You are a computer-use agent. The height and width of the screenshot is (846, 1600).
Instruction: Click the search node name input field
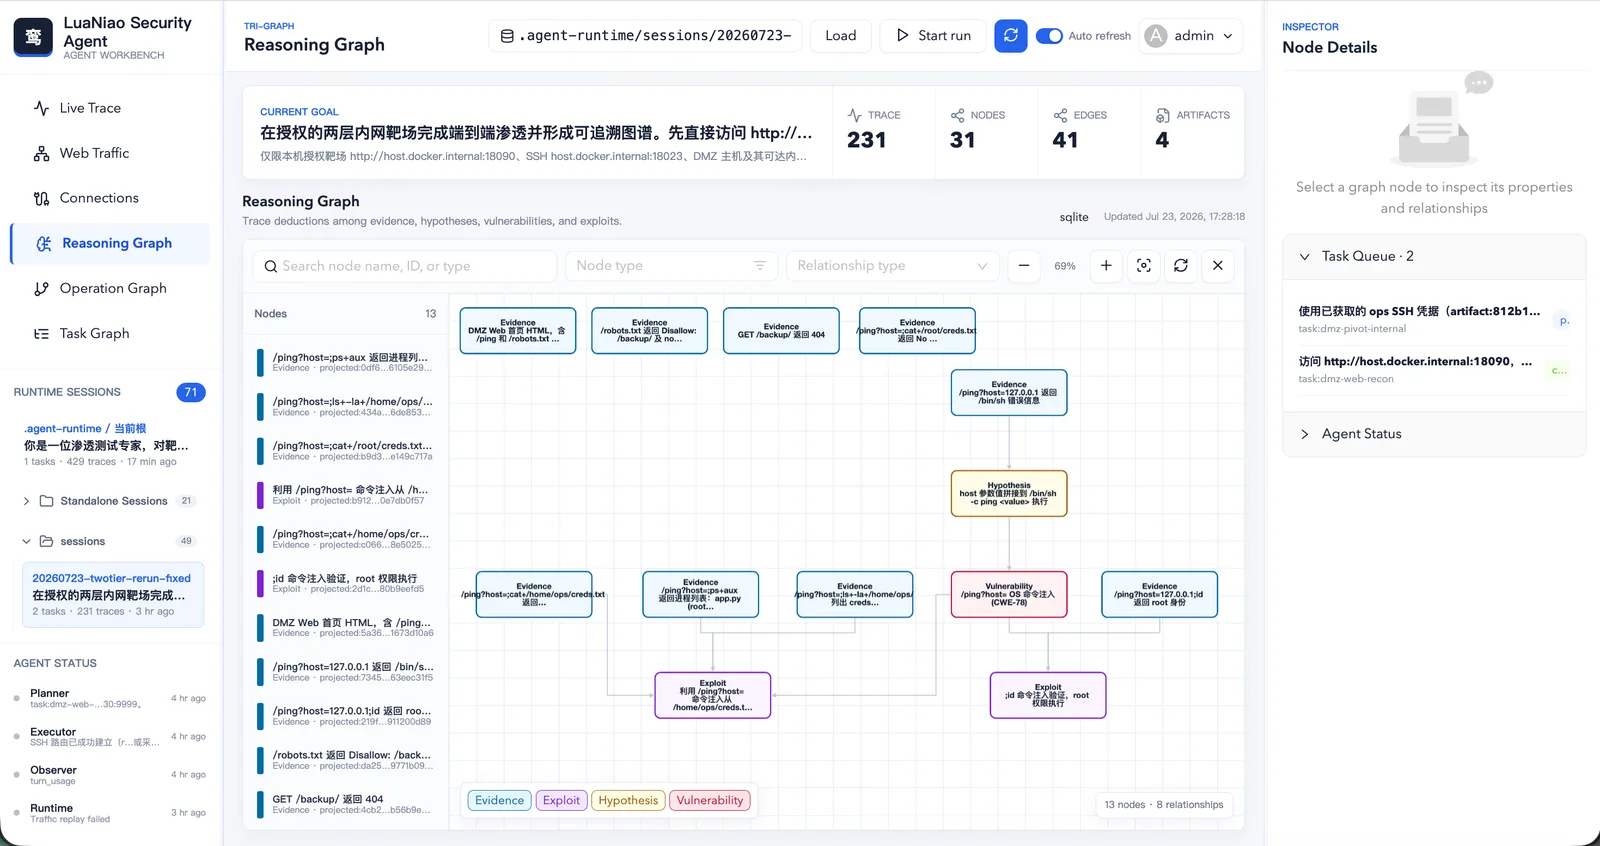coord(404,266)
